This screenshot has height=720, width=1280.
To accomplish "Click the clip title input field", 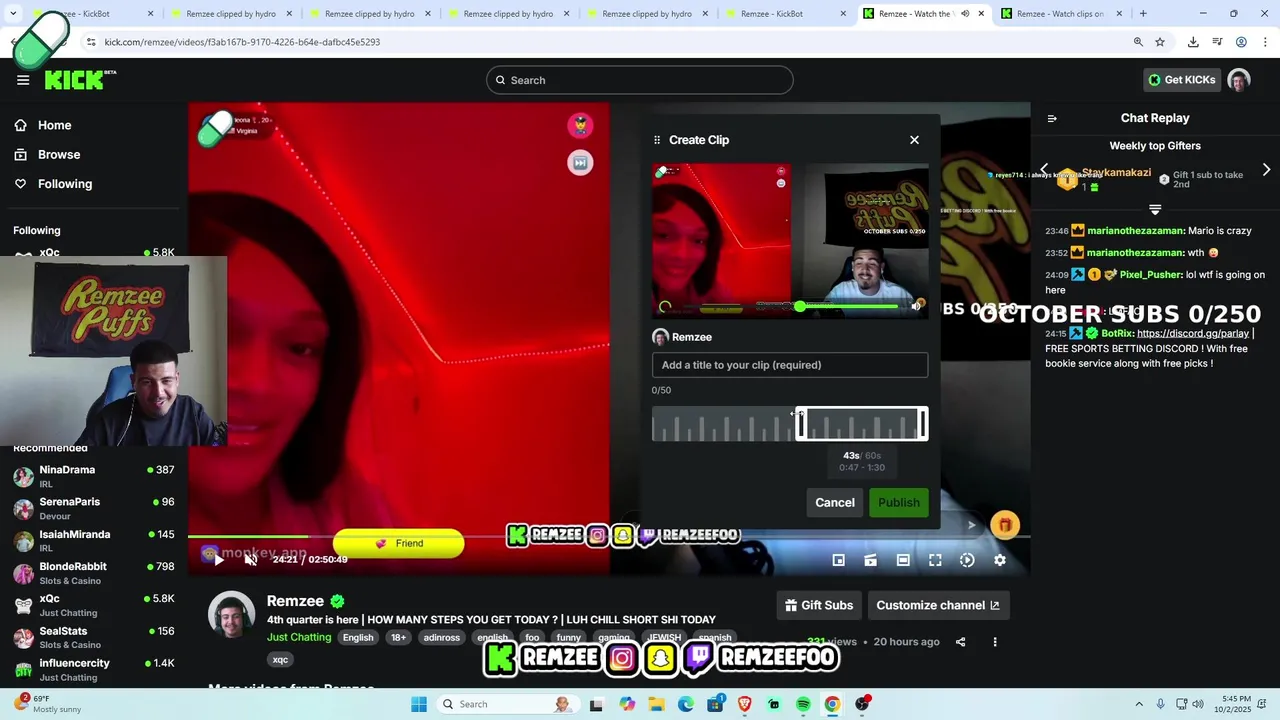I will point(790,365).
